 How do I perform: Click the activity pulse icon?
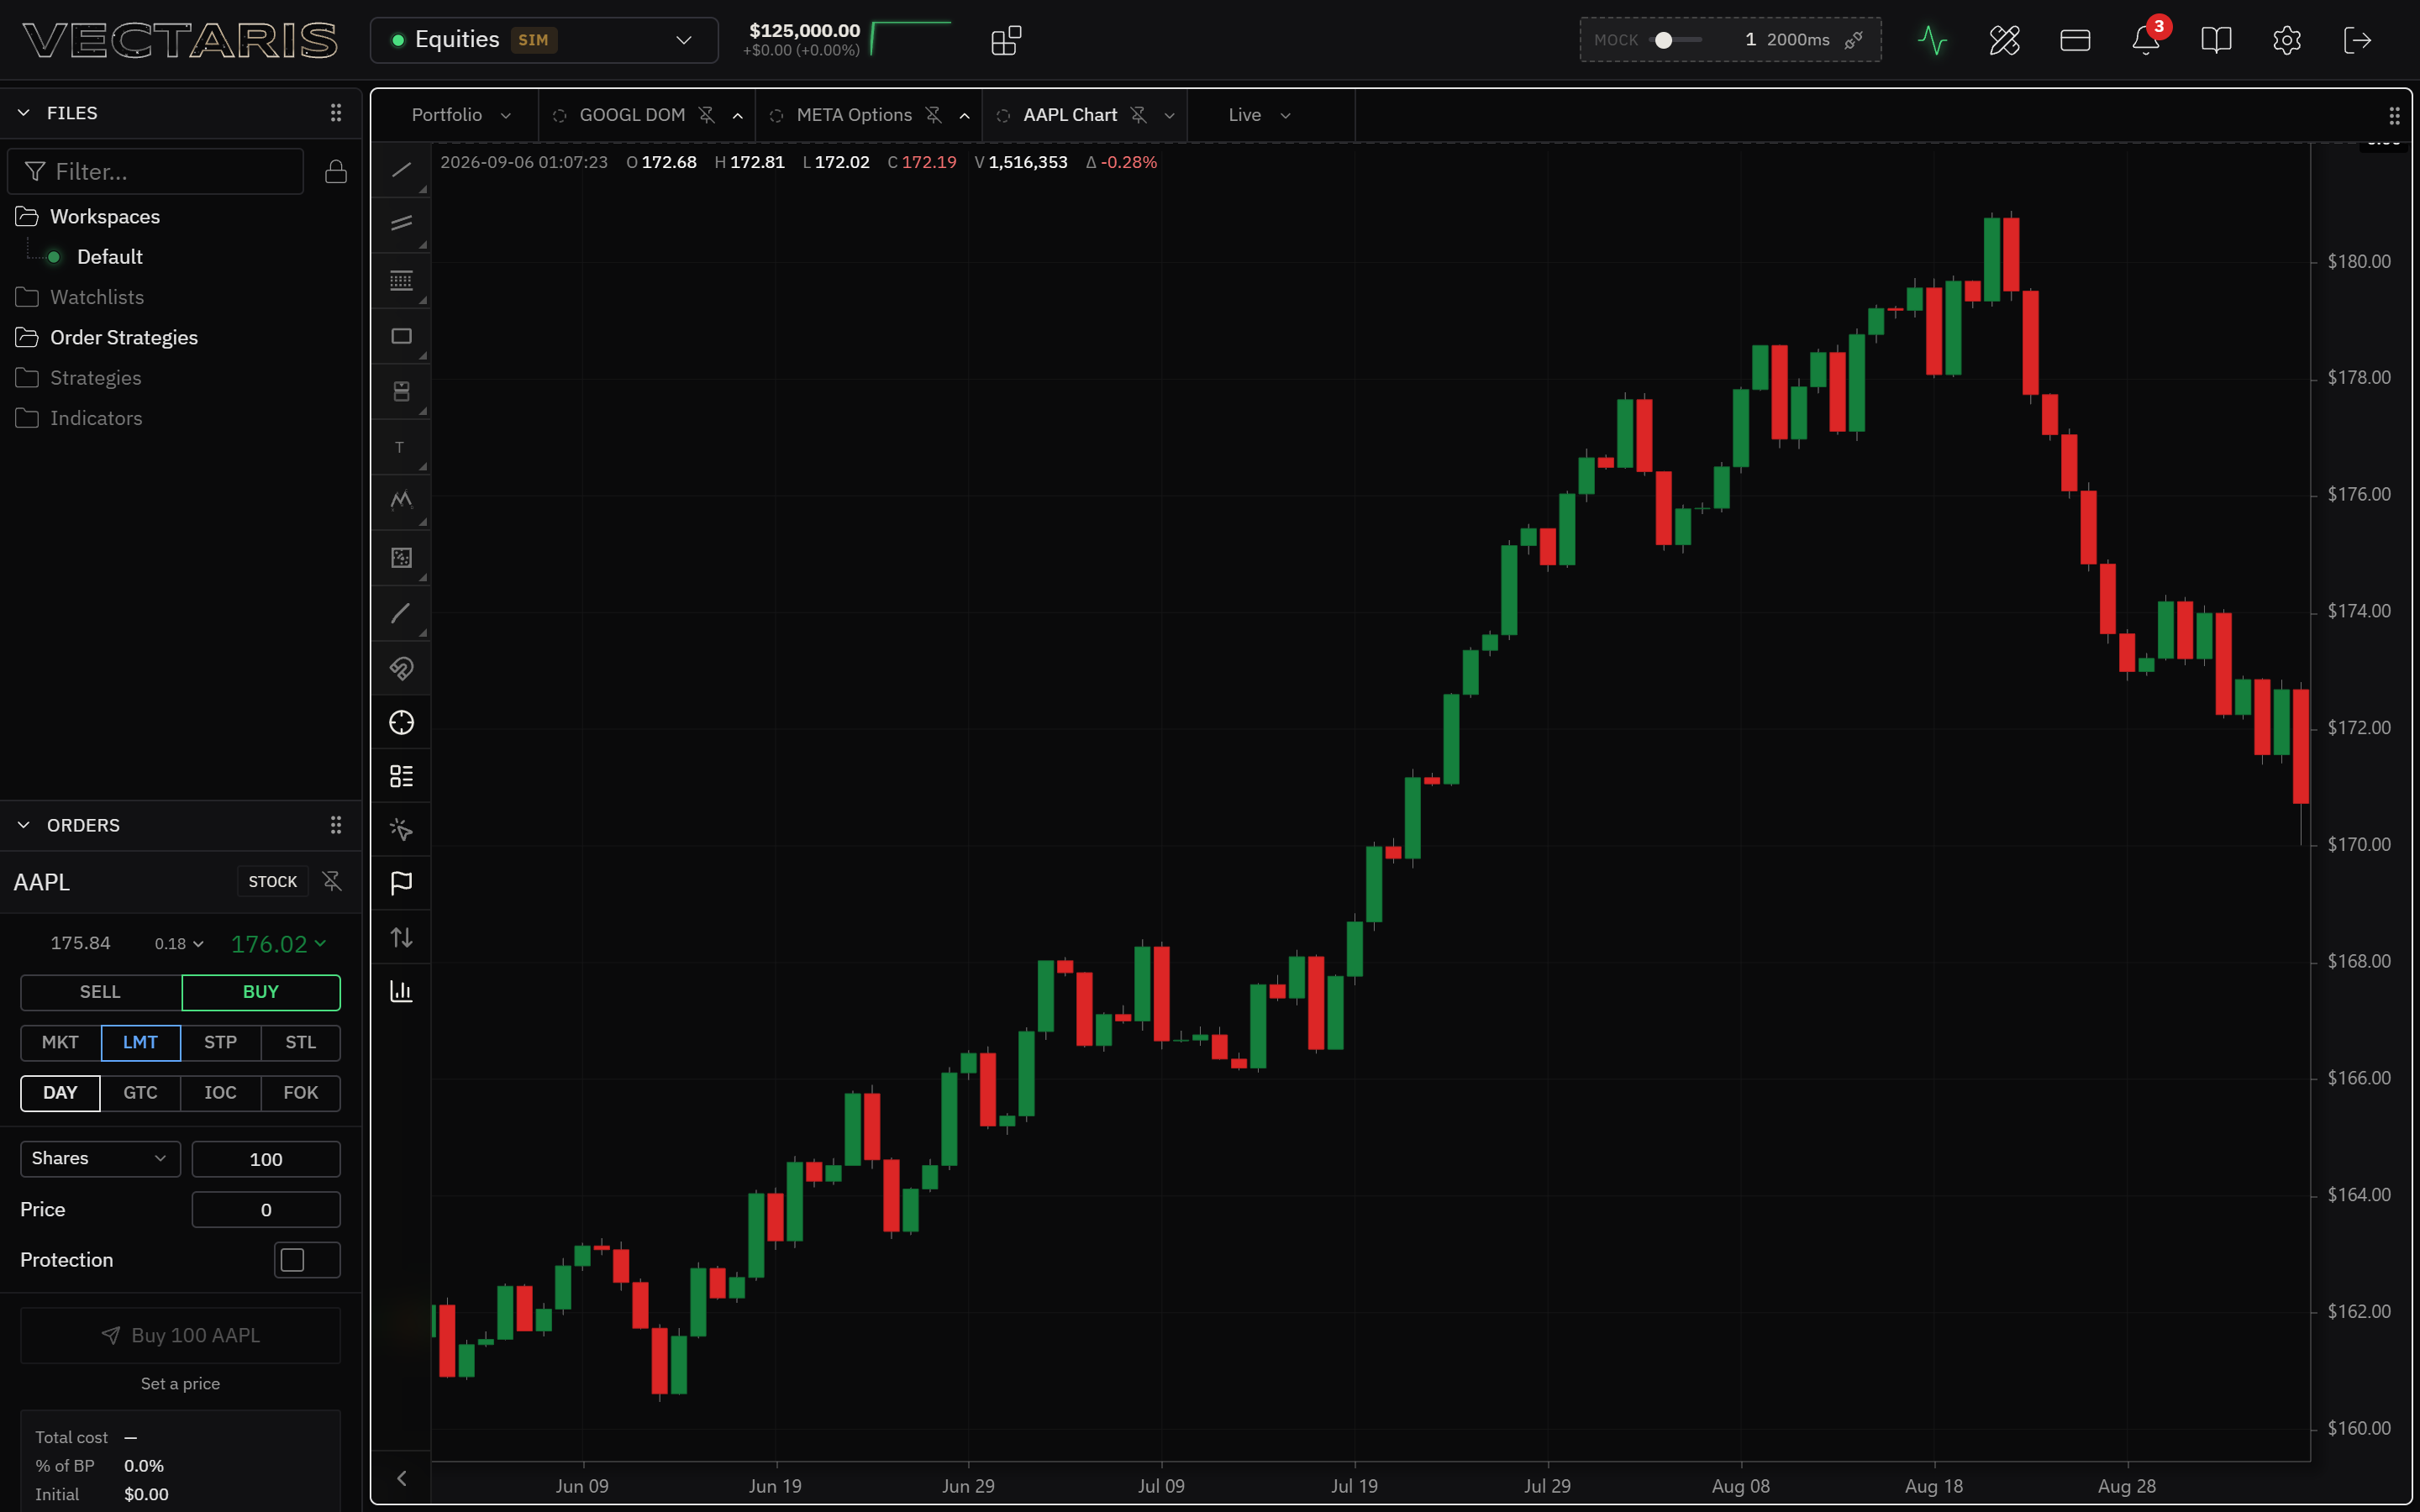point(1933,40)
